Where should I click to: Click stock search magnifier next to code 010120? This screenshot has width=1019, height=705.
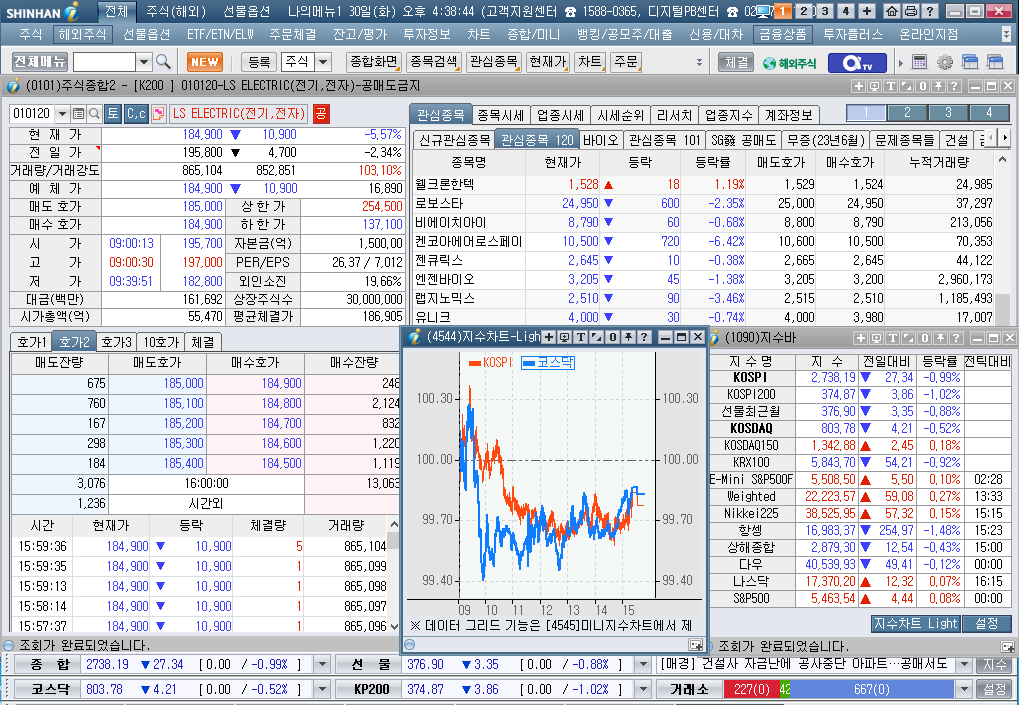coord(94,114)
